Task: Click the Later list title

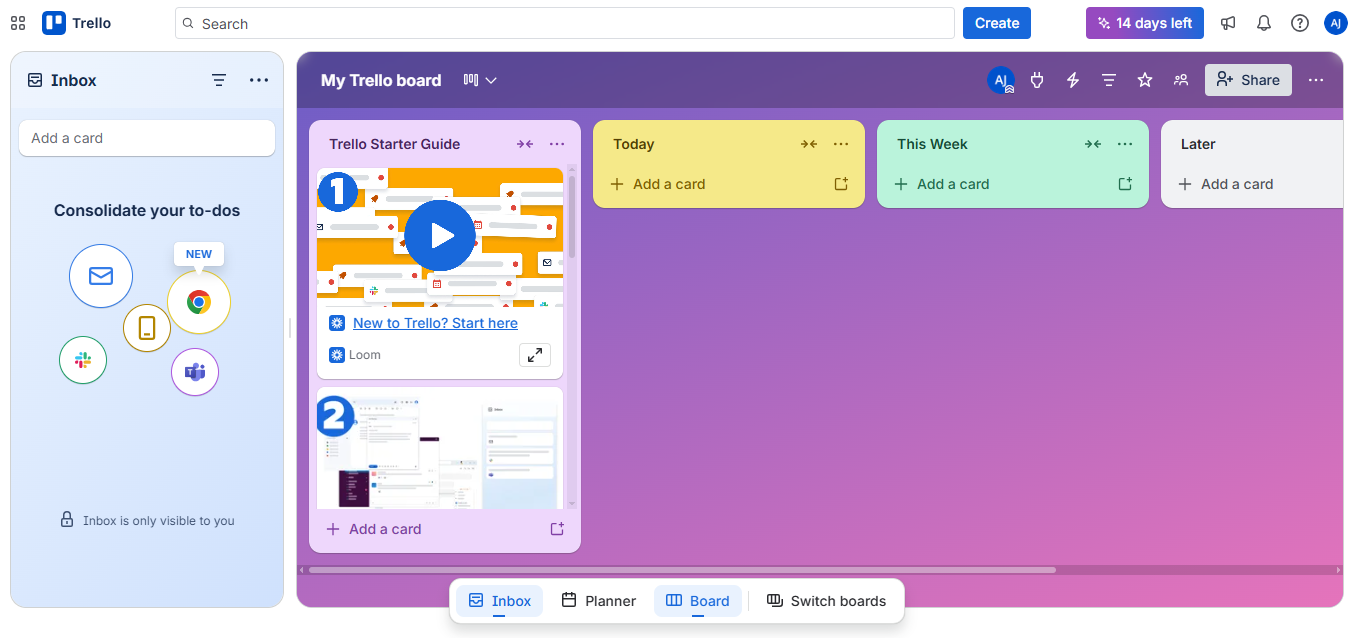Action: point(1198,144)
